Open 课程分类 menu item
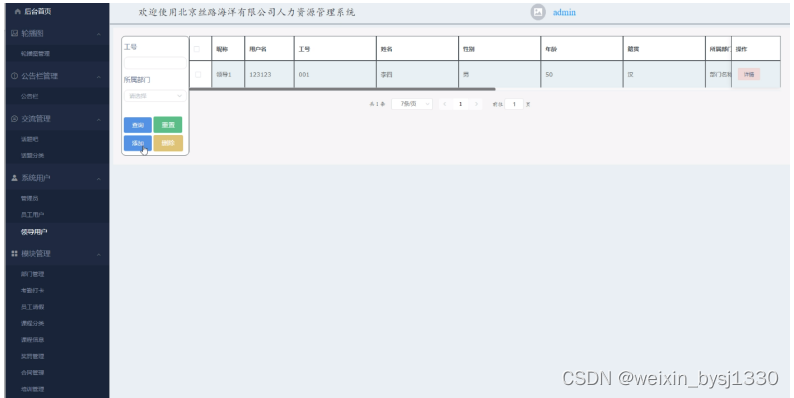 pyautogui.click(x=32, y=323)
